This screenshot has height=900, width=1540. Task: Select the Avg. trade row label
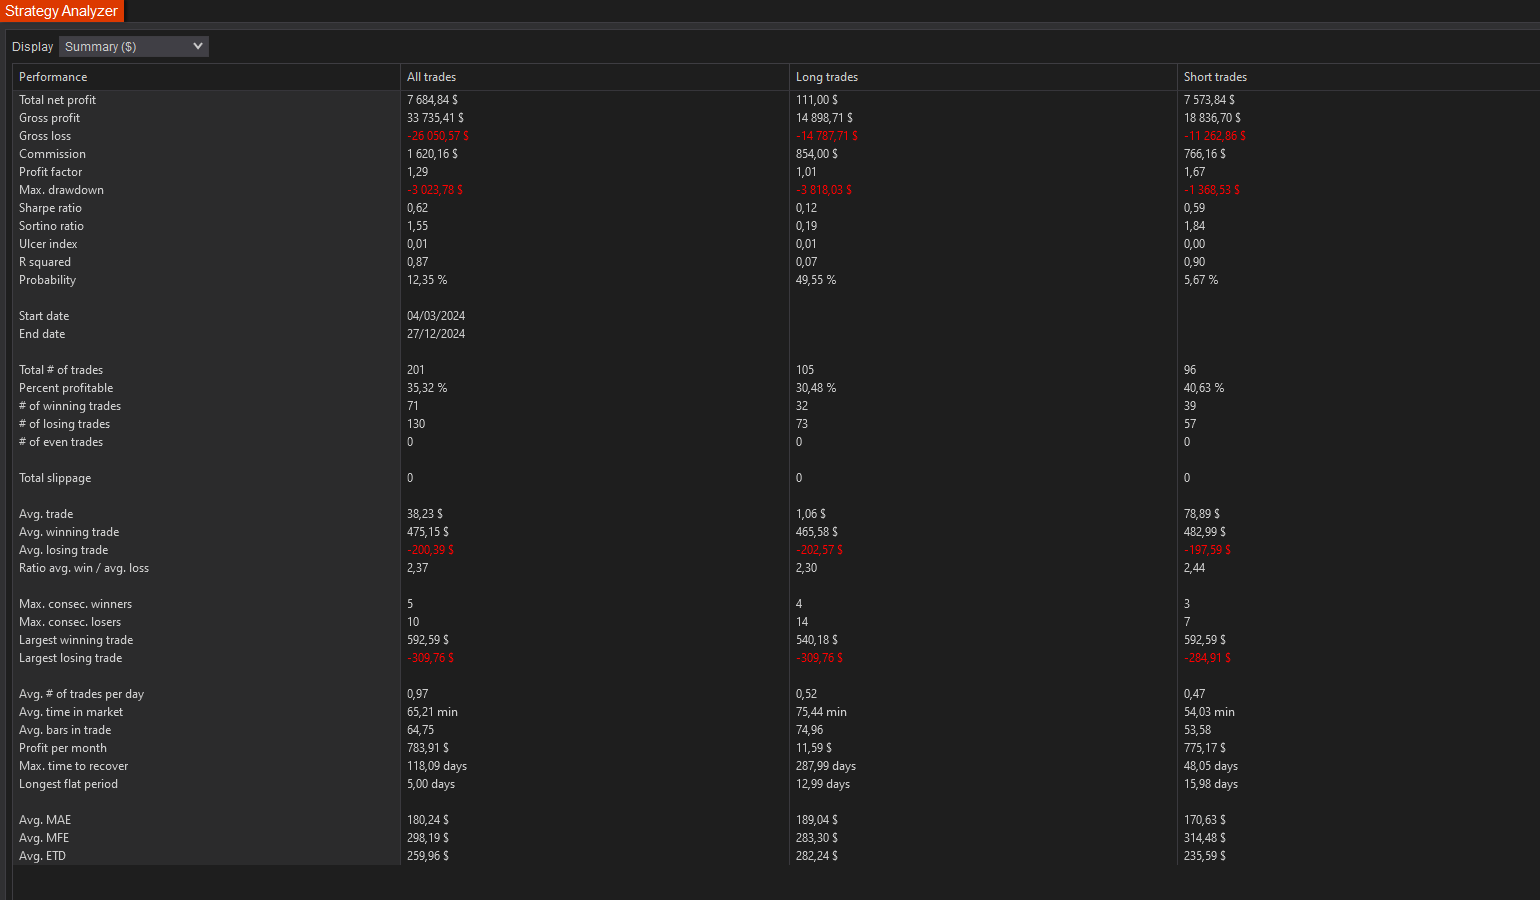point(46,514)
